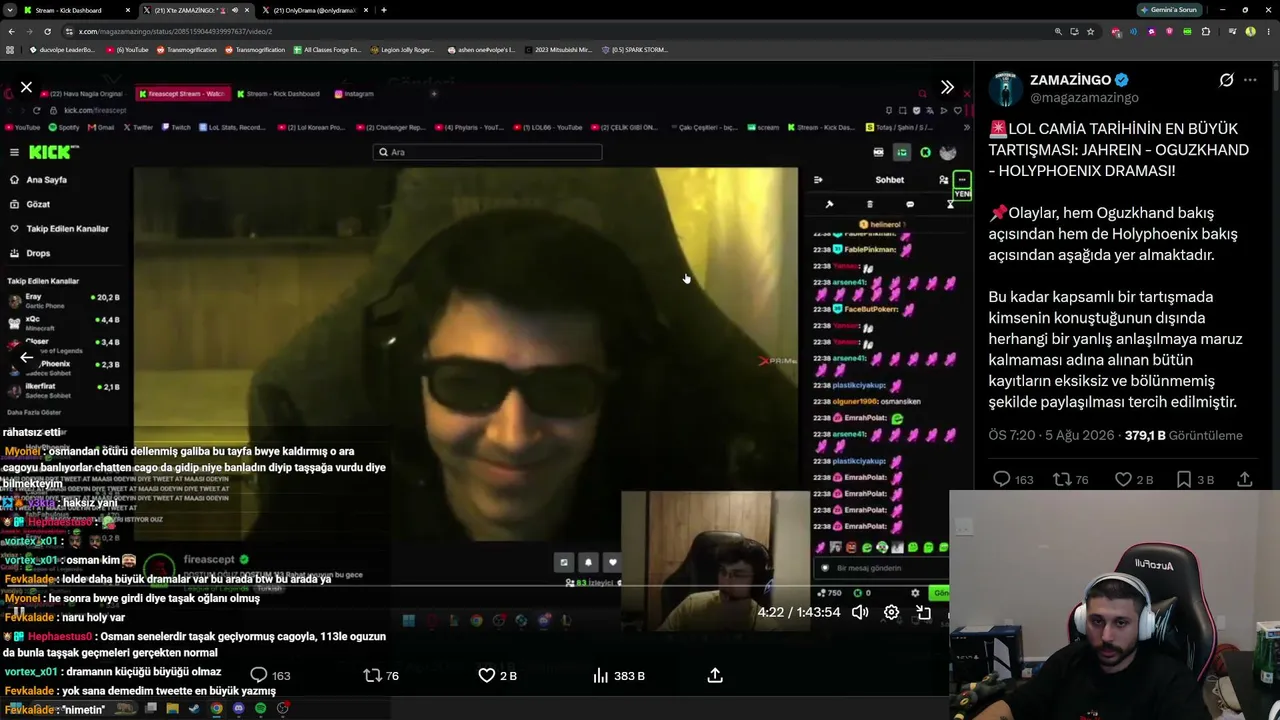Repost using the icon under the video
The height and width of the screenshot is (720, 1280).
[372, 675]
